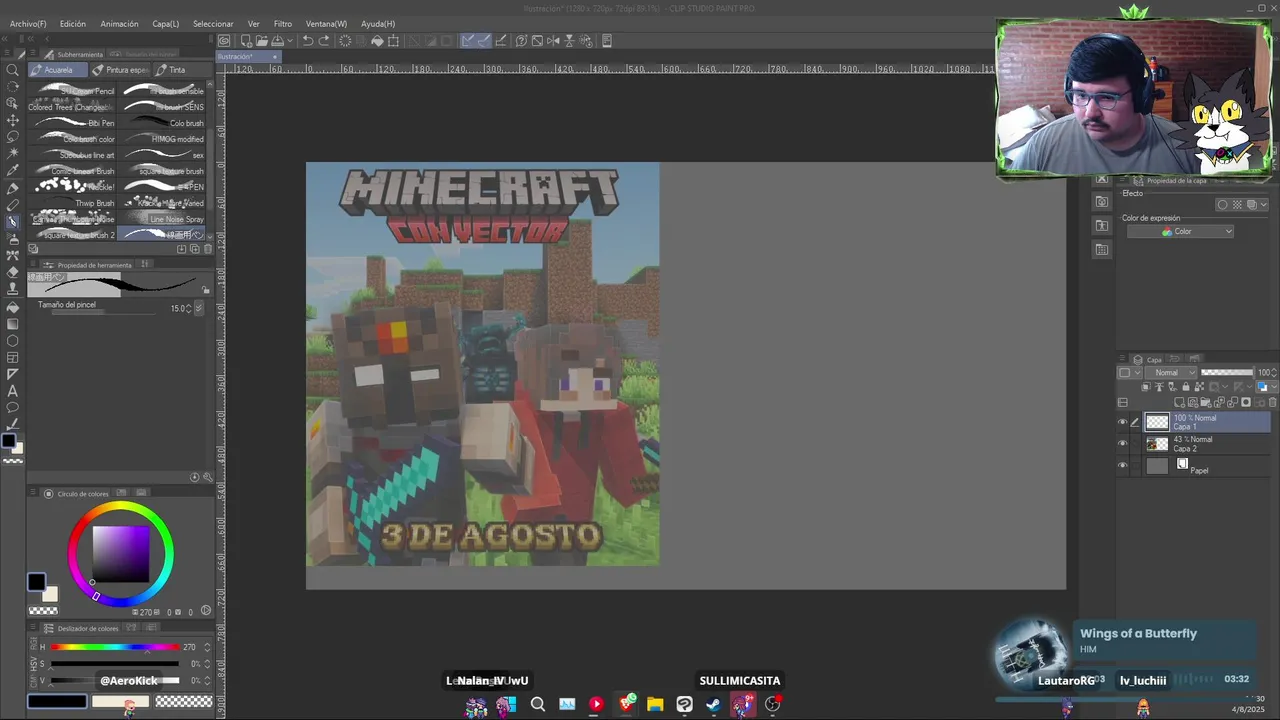The width and height of the screenshot is (1280, 720).
Task: Select the Move layer tool
Action: 13,119
